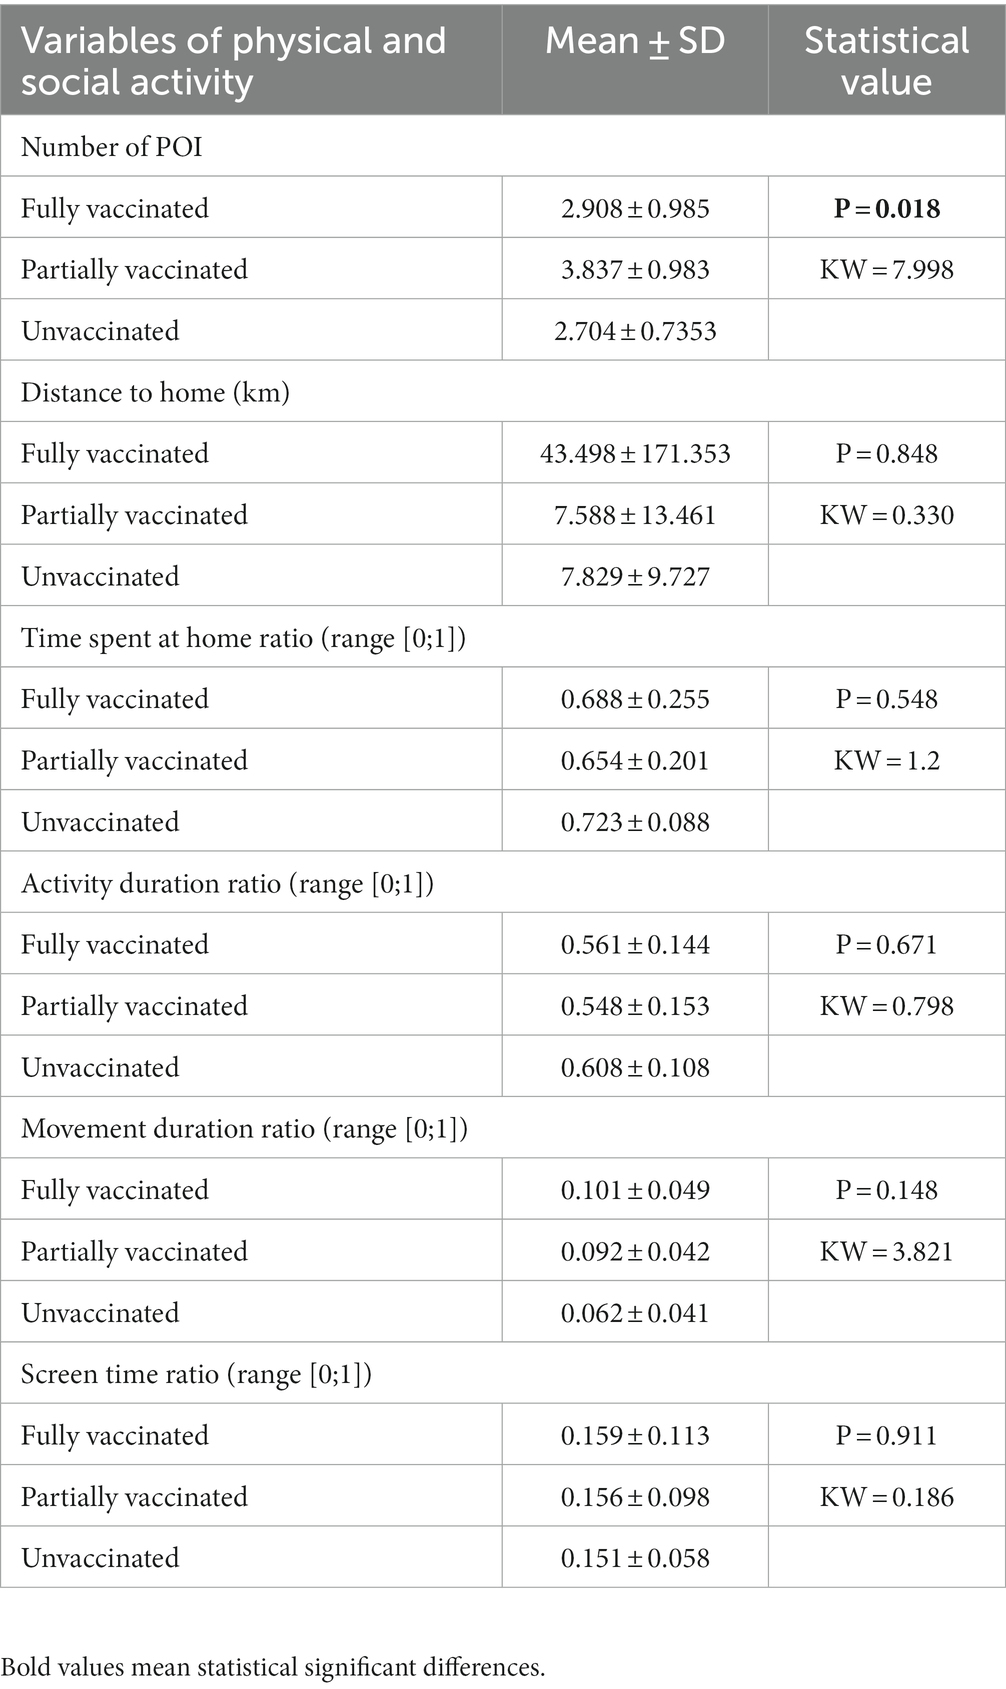Click the 'Statistical value' column header
This screenshot has width=1006, height=1689.
click(x=886, y=60)
